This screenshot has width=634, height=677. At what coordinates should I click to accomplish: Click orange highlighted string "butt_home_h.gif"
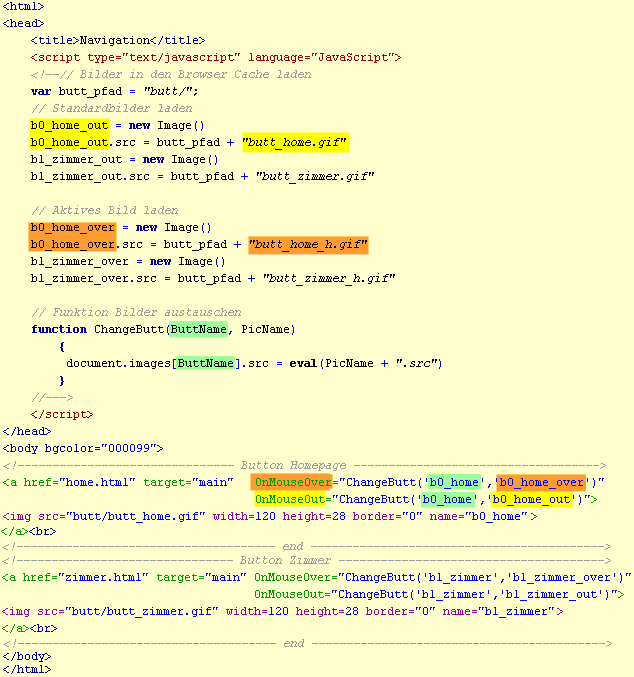[308, 245]
